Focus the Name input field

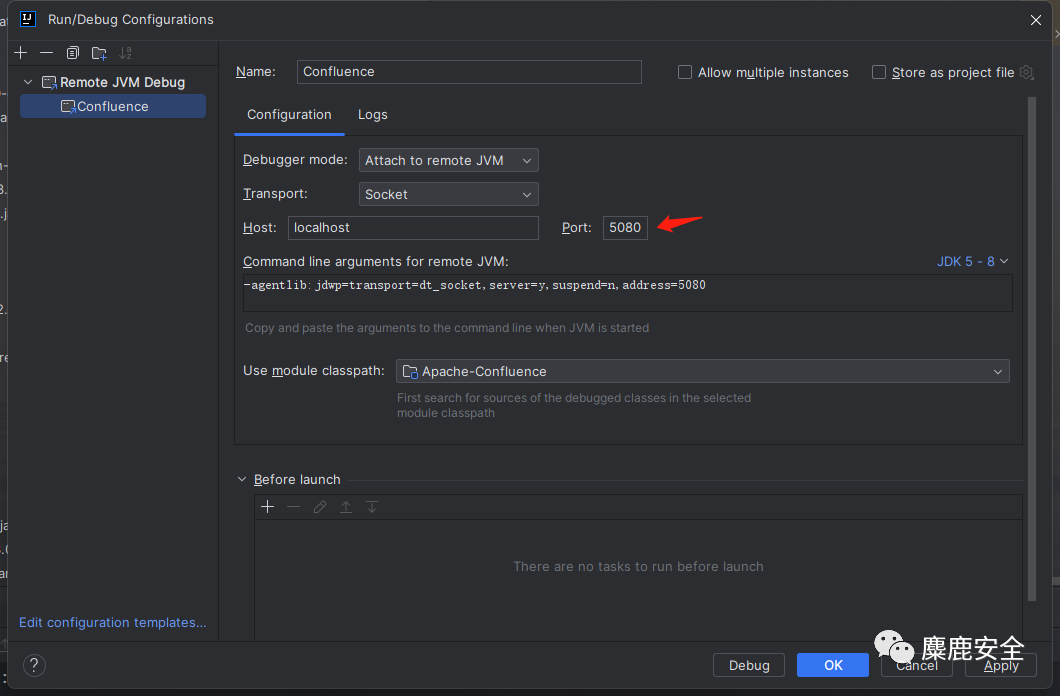[469, 72]
